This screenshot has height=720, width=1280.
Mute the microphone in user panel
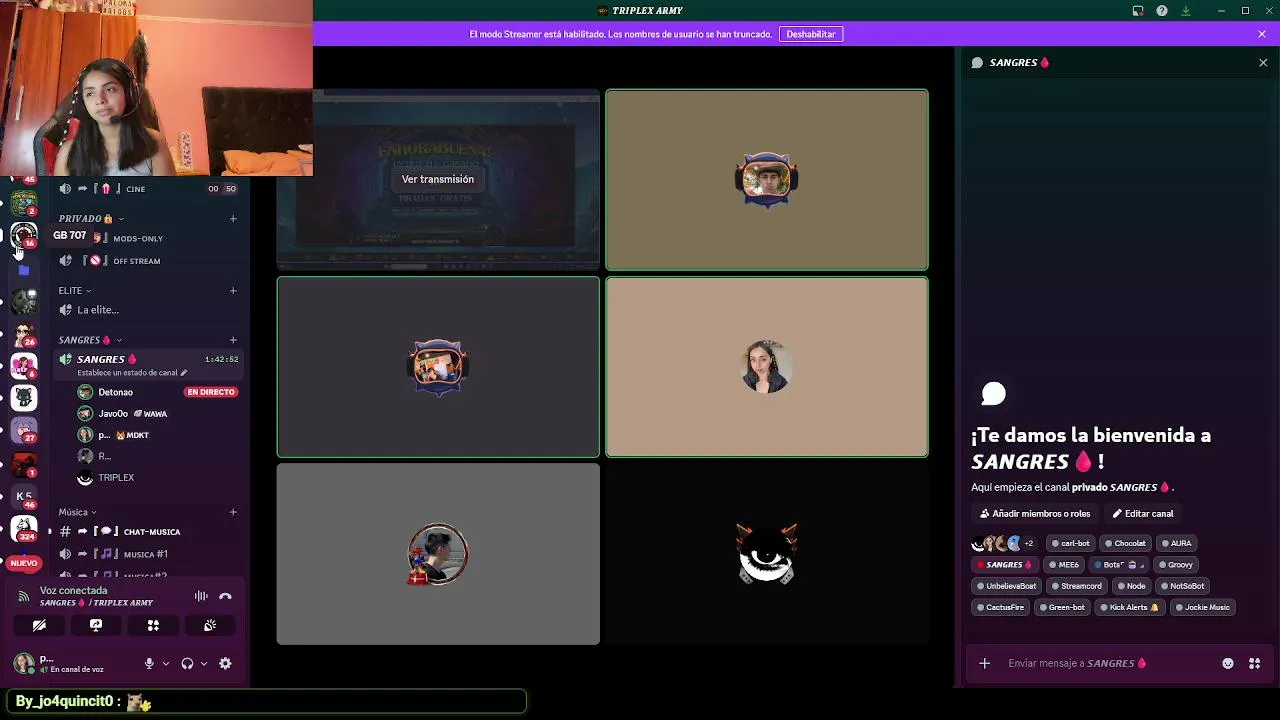(149, 663)
